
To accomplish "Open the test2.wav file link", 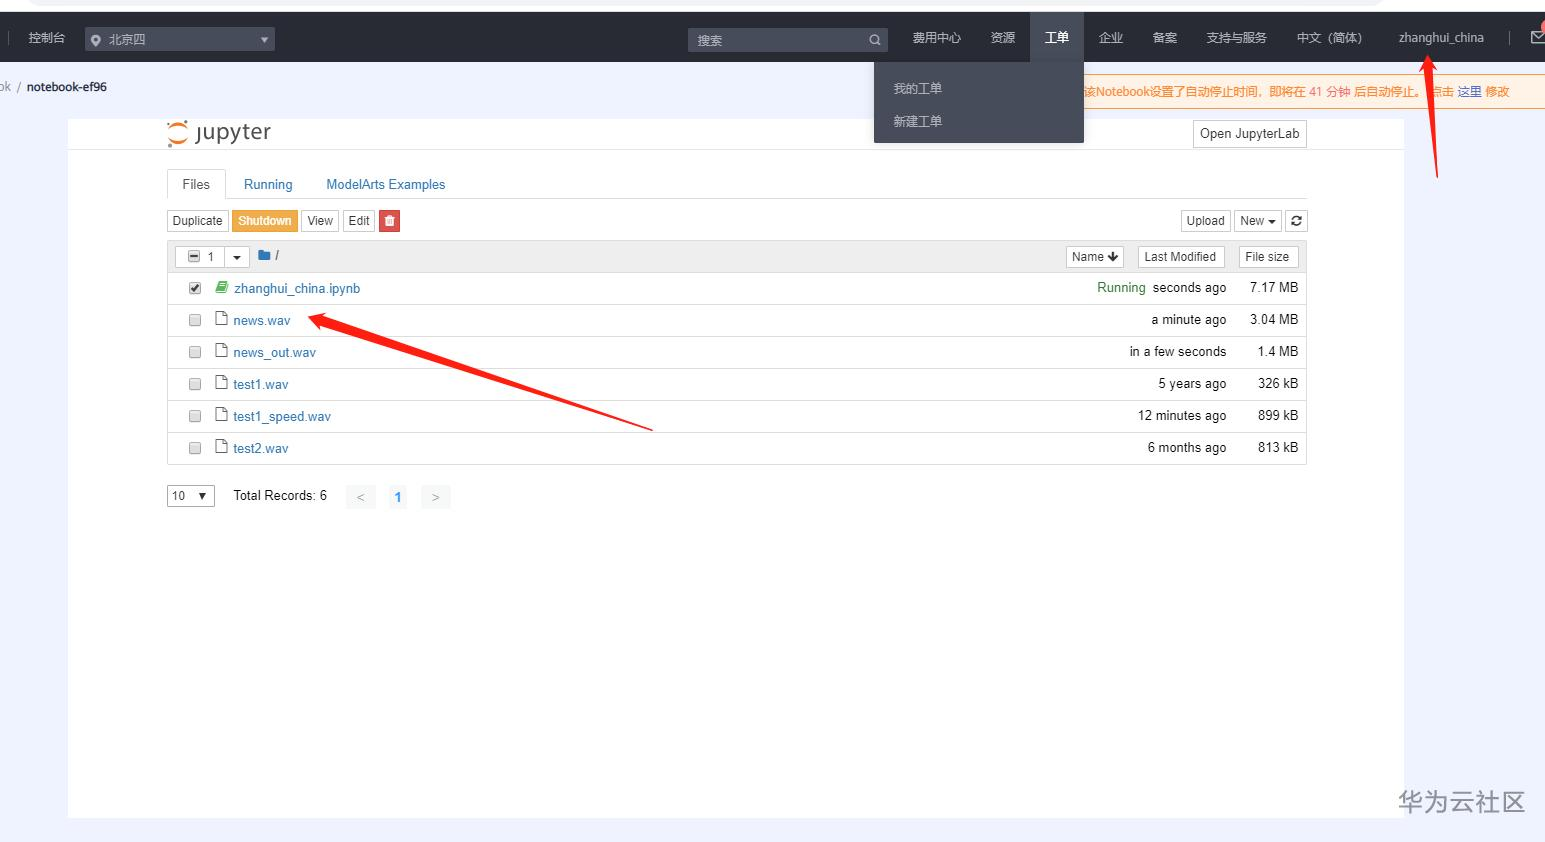I will (261, 449).
